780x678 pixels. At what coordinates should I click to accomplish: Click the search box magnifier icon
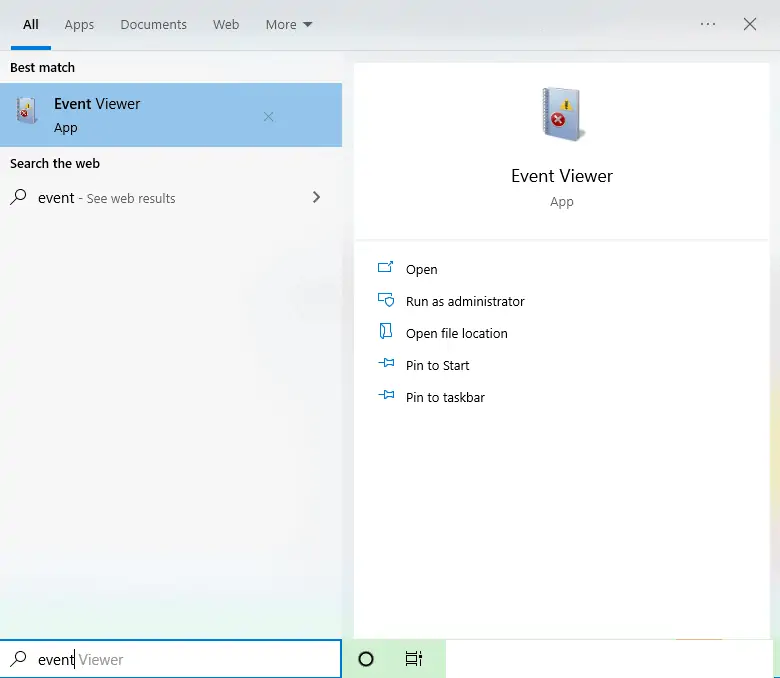pos(18,659)
